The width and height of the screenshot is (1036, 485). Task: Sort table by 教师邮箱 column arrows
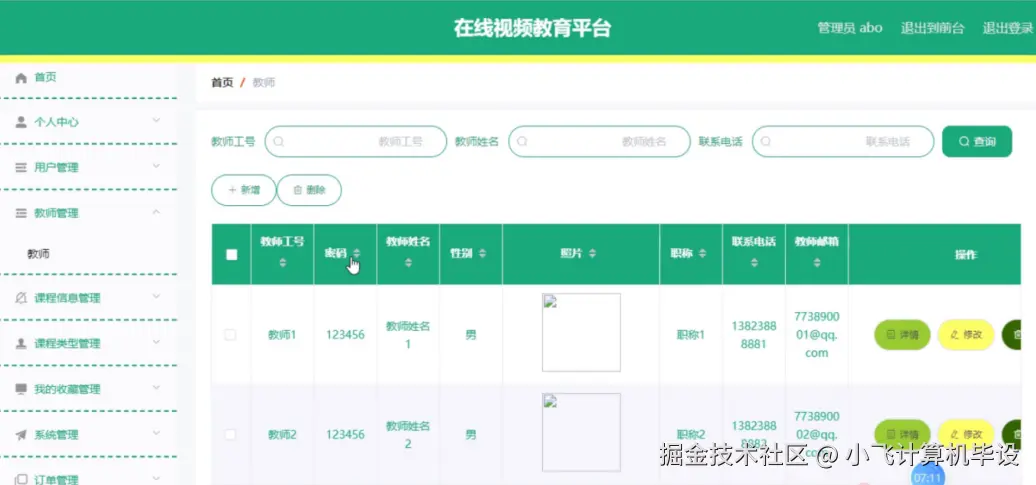click(x=817, y=262)
